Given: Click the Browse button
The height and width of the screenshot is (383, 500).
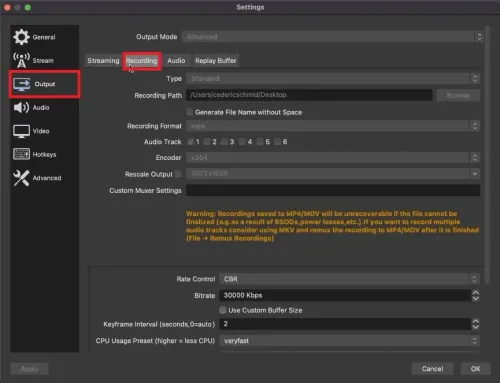Looking at the screenshot, I should tap(458, 95).
